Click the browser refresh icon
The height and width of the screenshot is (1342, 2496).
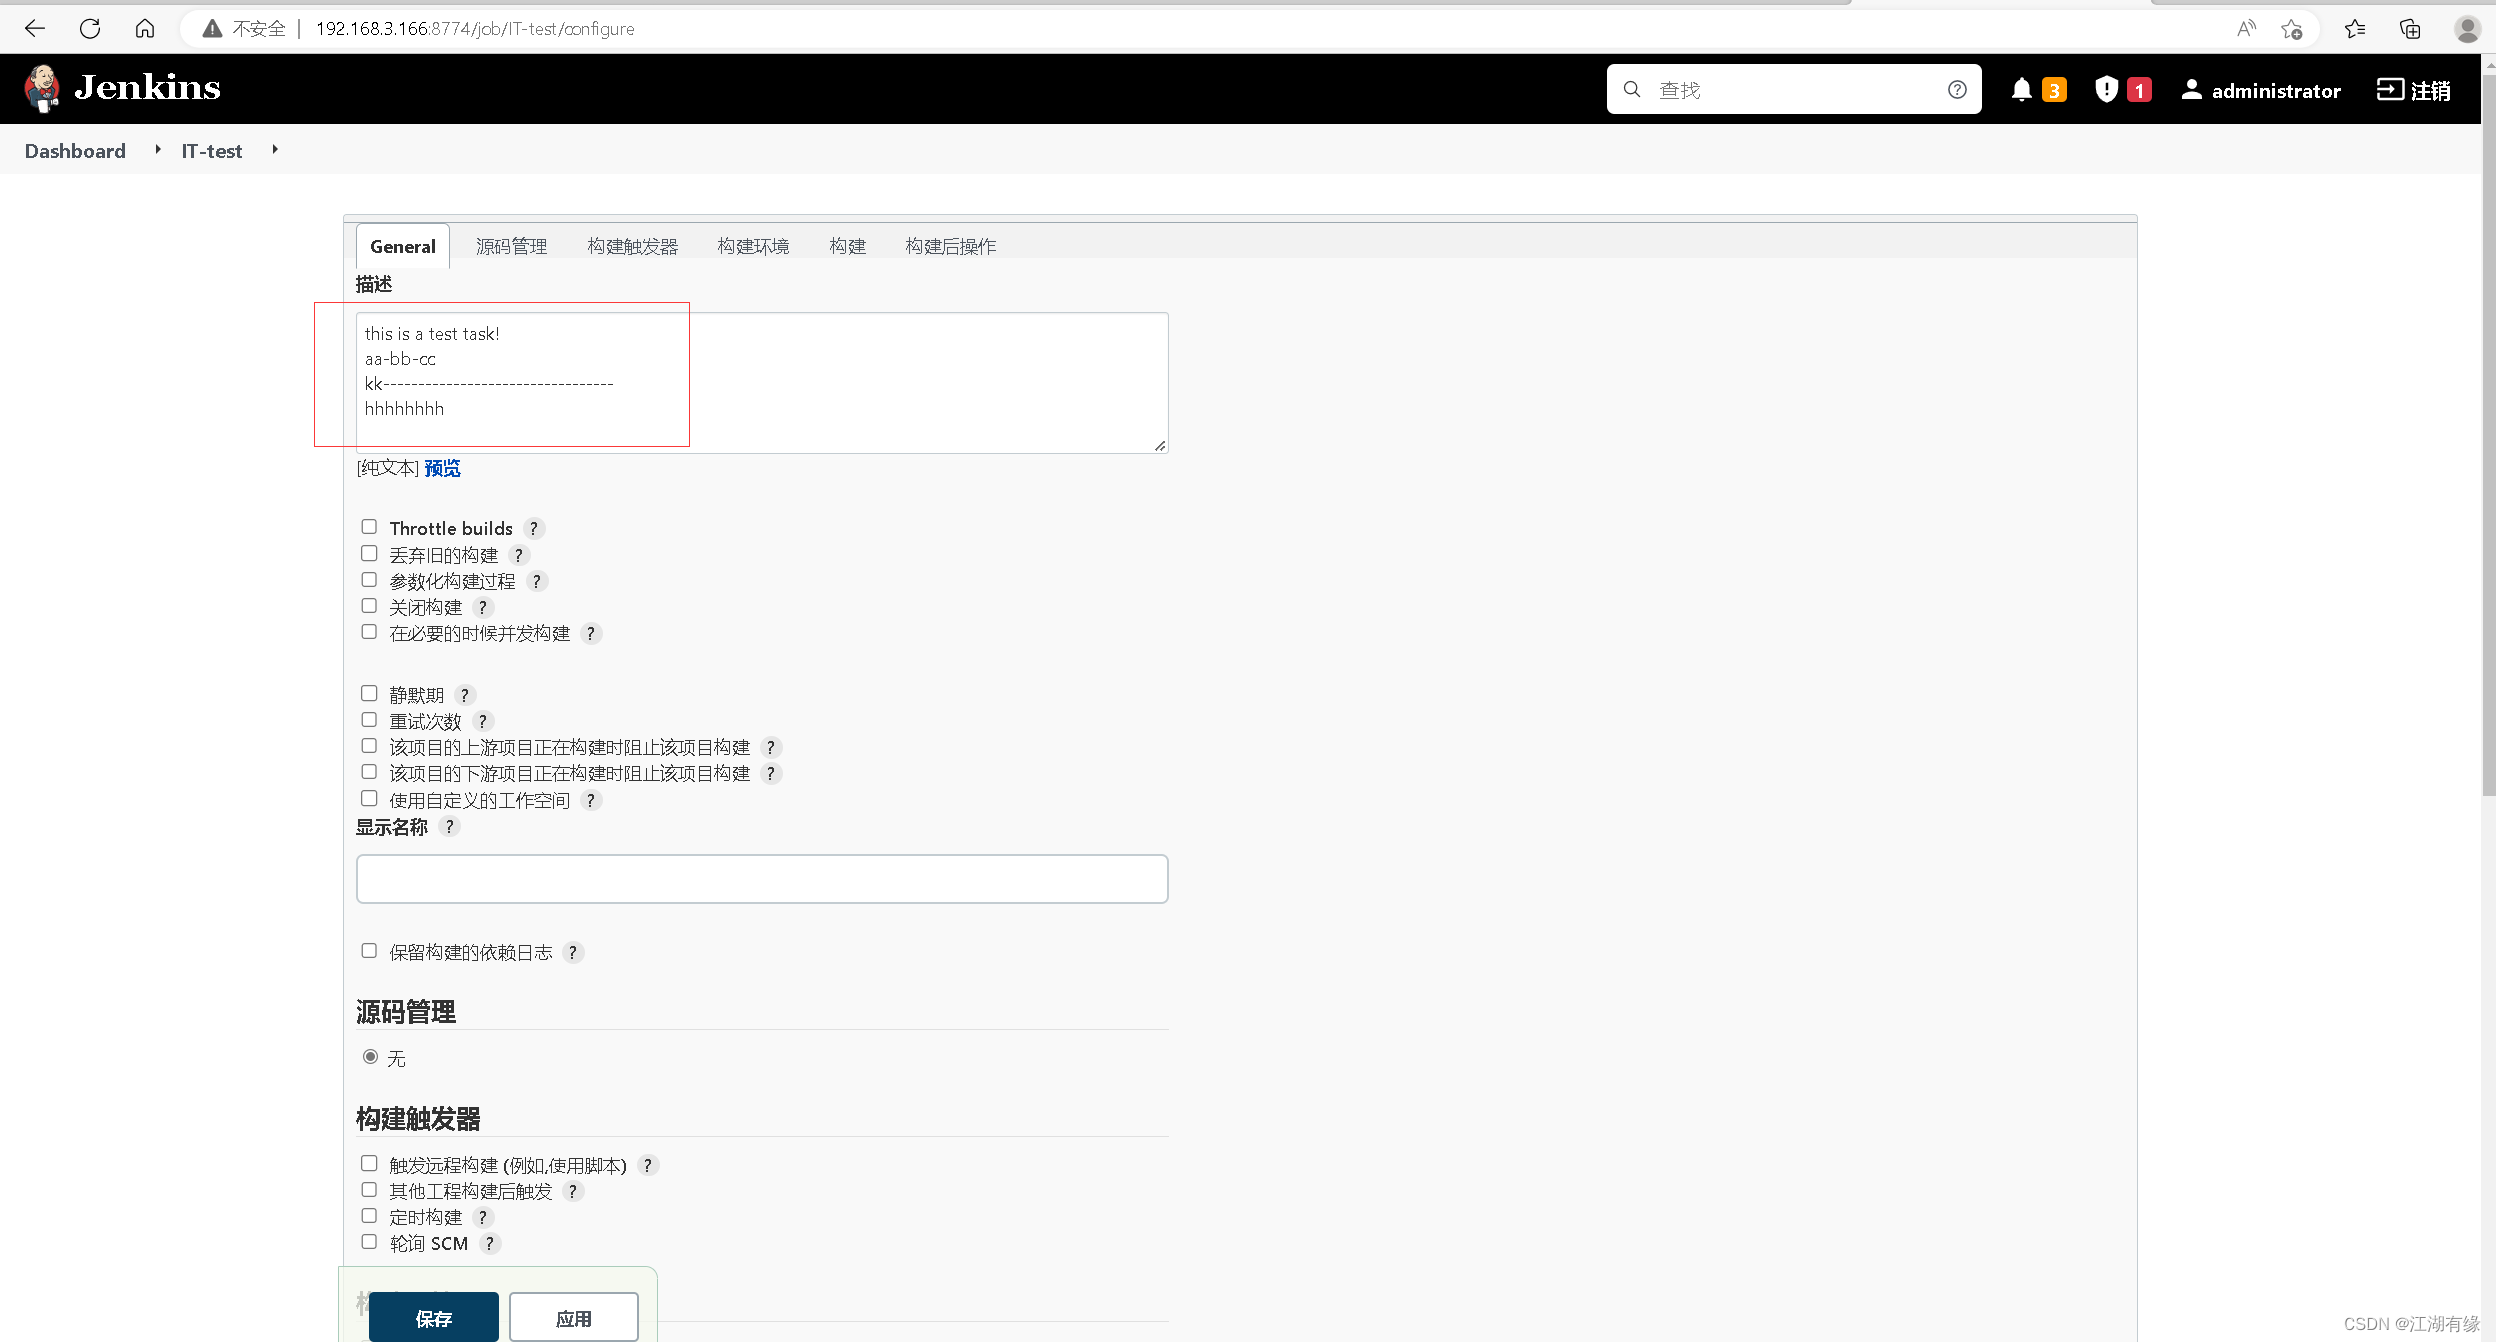90,29
